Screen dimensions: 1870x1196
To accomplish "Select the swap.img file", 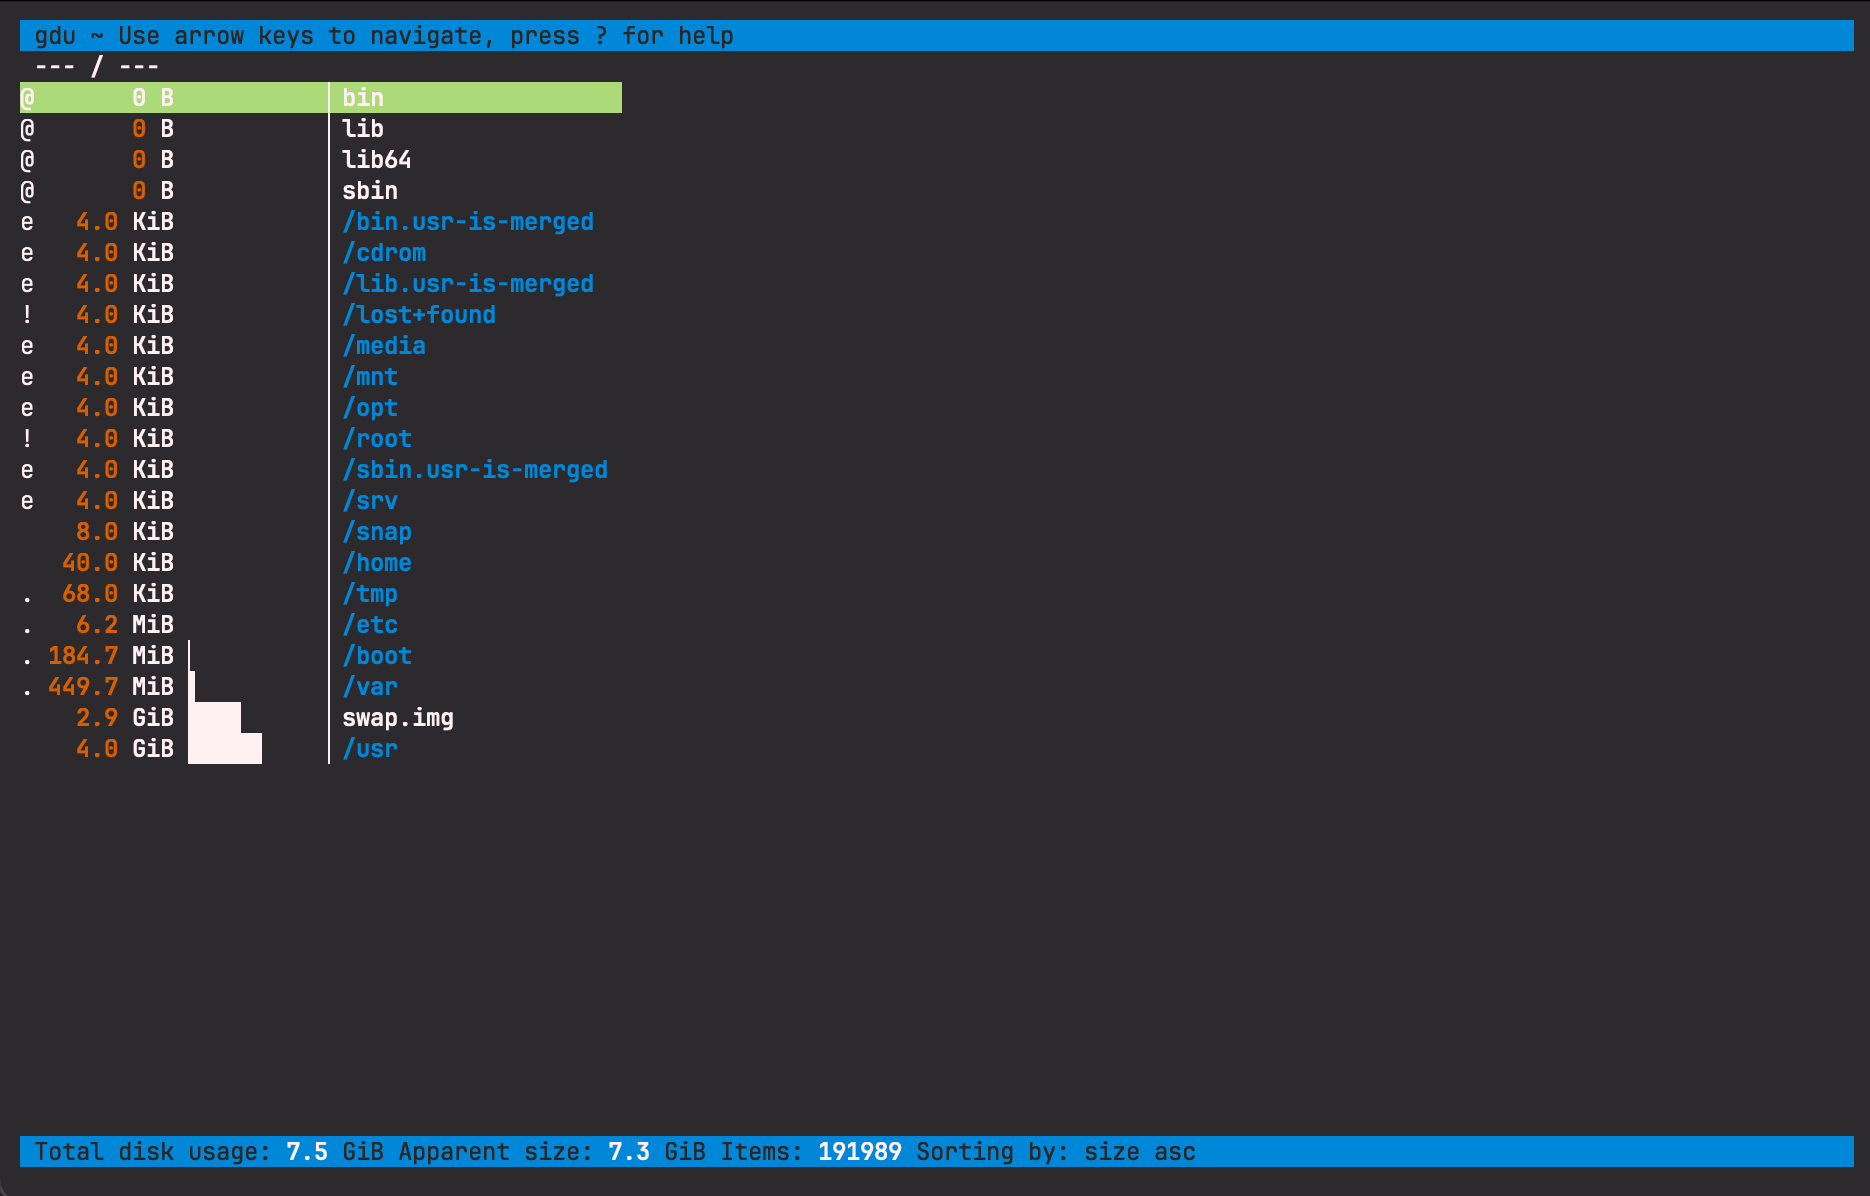I will point(397,717).
